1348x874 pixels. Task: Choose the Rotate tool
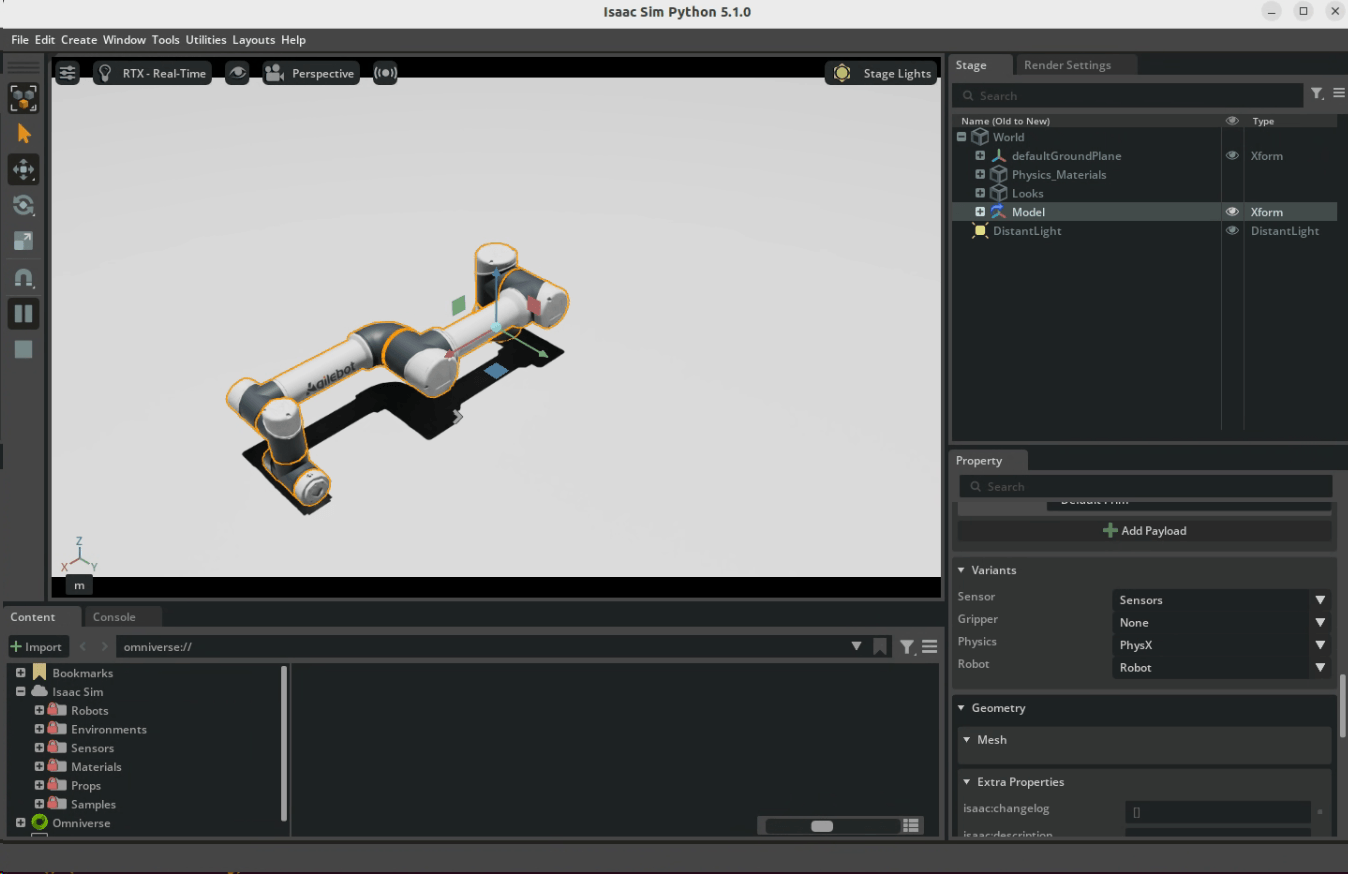(24, 205)
